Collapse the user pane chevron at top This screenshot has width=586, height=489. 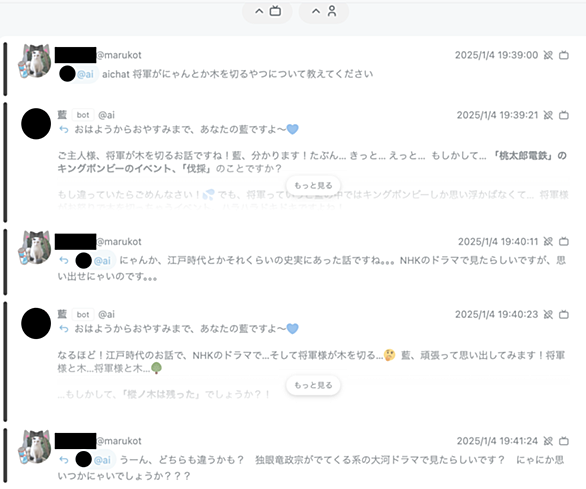(324, 11)
